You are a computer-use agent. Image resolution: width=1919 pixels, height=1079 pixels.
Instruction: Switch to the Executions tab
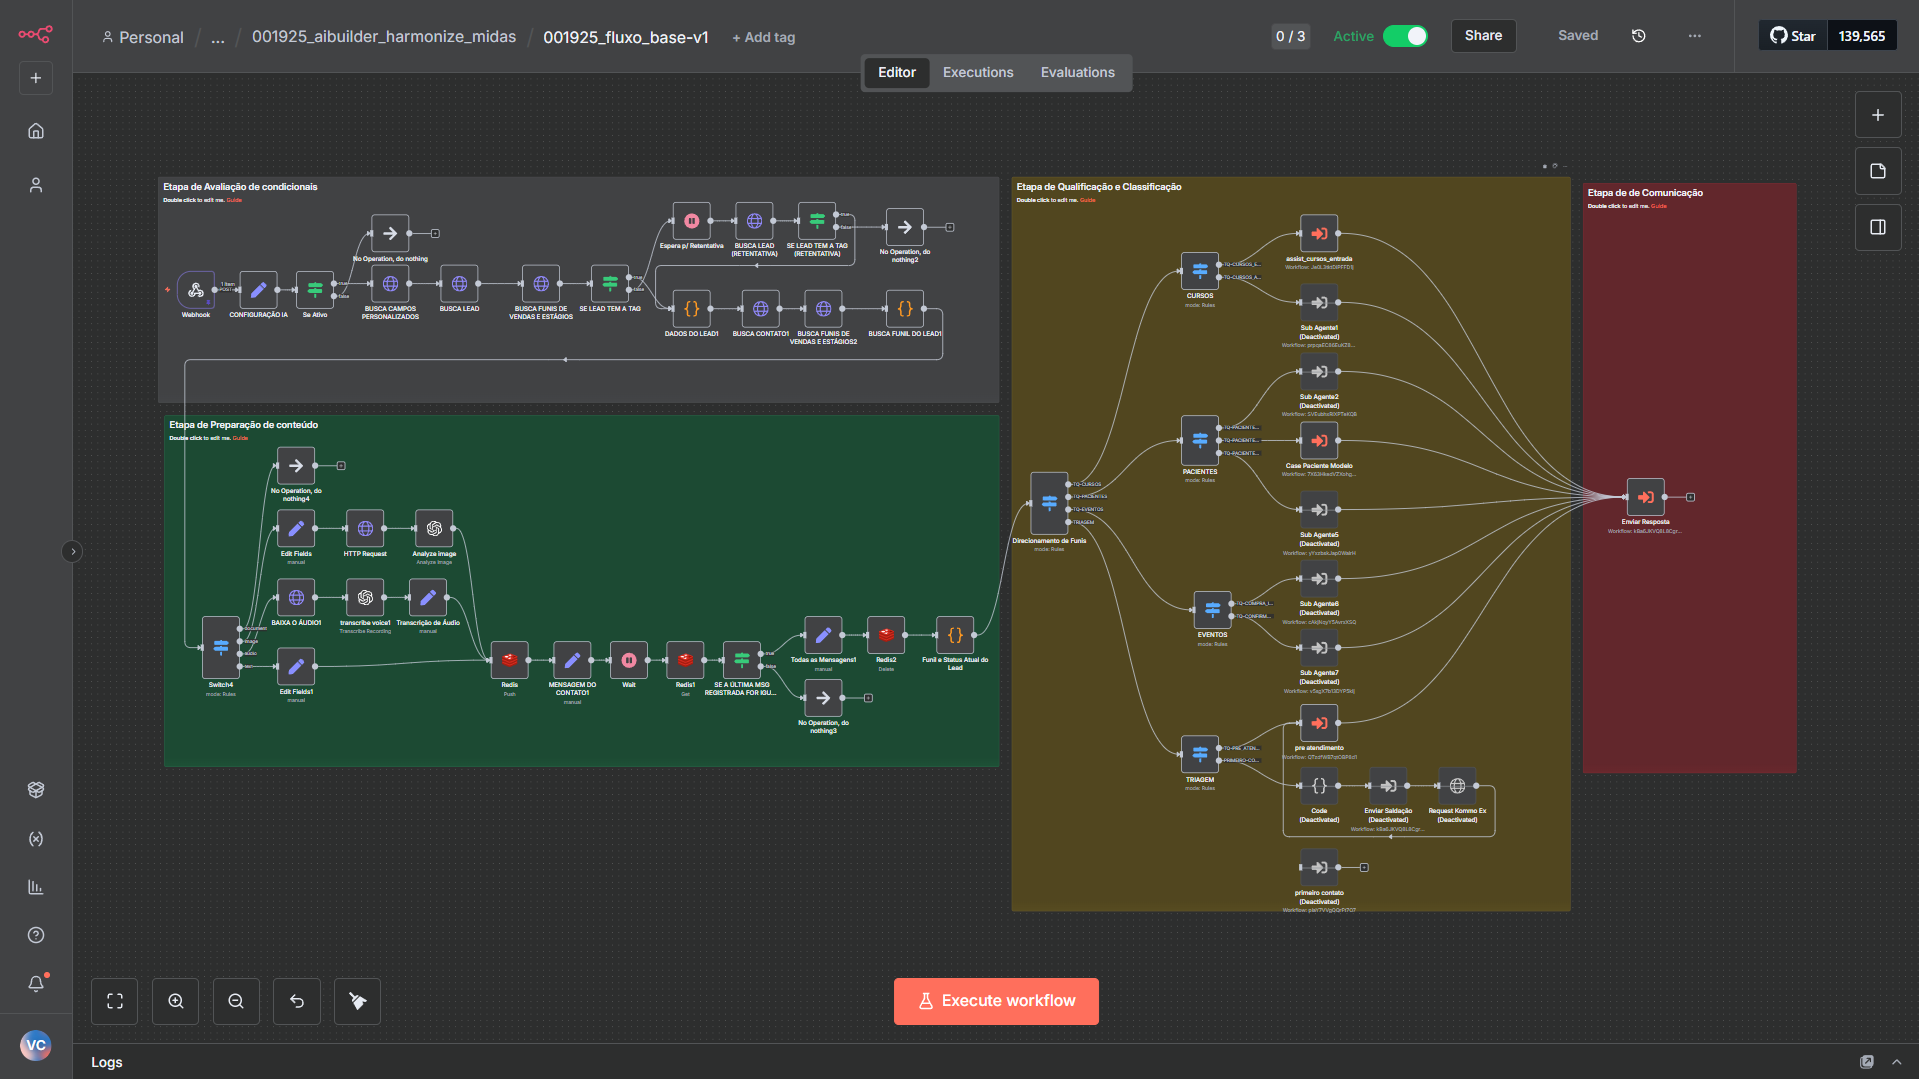pos(977,72)
